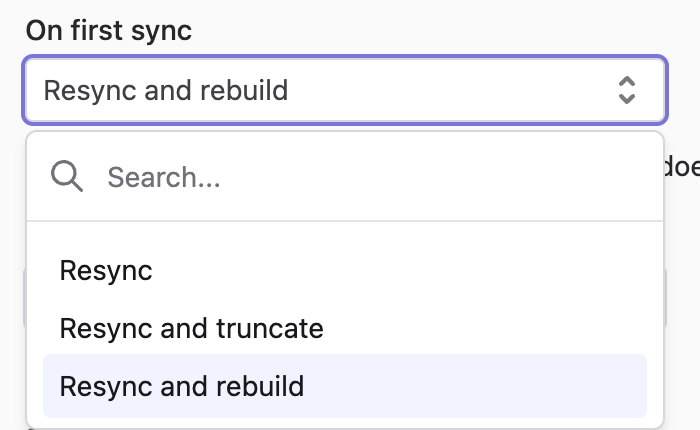Click the middle entry in the options list
Image resolution: width=700 pixels, height=430 pixels.
tap(192, 328)
